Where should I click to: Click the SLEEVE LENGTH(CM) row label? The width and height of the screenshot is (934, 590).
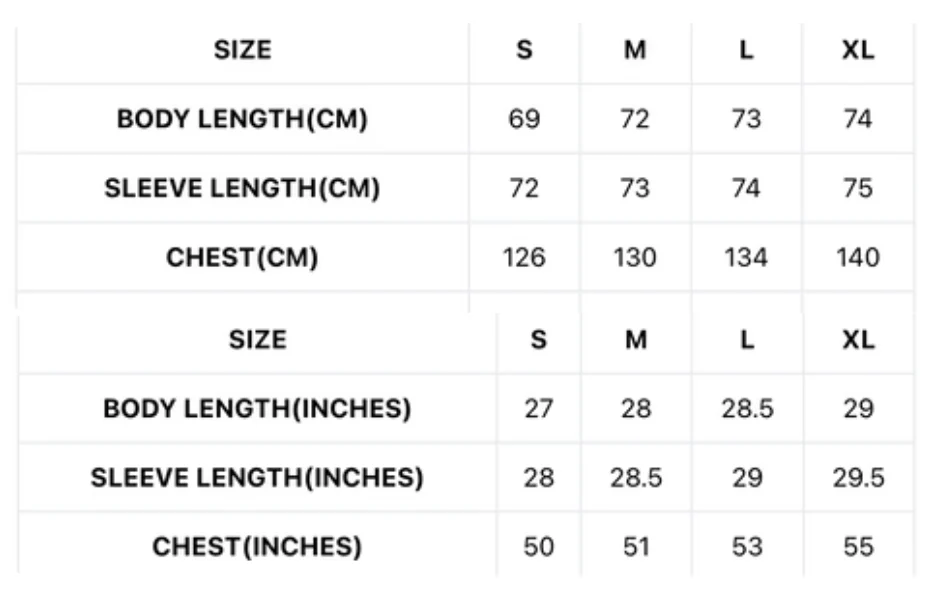click(242, 188)
